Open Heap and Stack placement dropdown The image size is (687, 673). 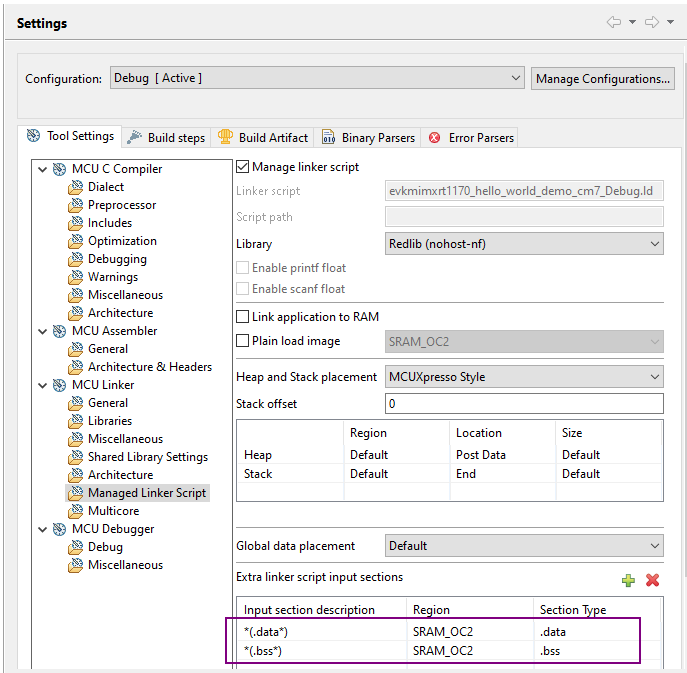tap(524, 377)
